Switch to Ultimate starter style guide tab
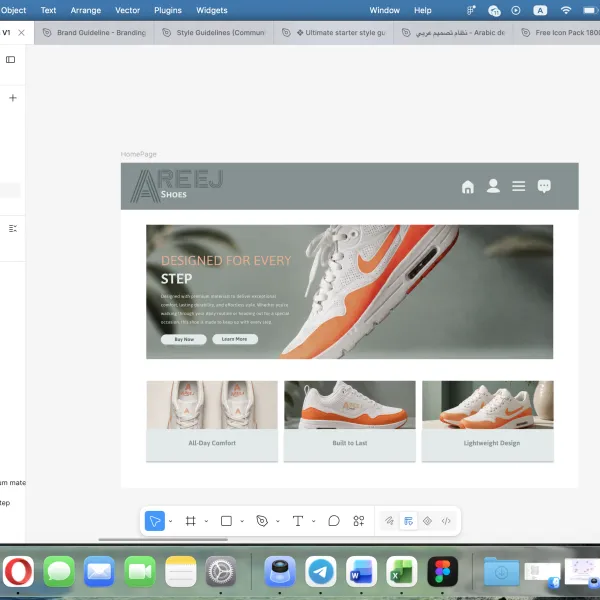The width and height of the screenshot is (600, 600). coord(333,33)
